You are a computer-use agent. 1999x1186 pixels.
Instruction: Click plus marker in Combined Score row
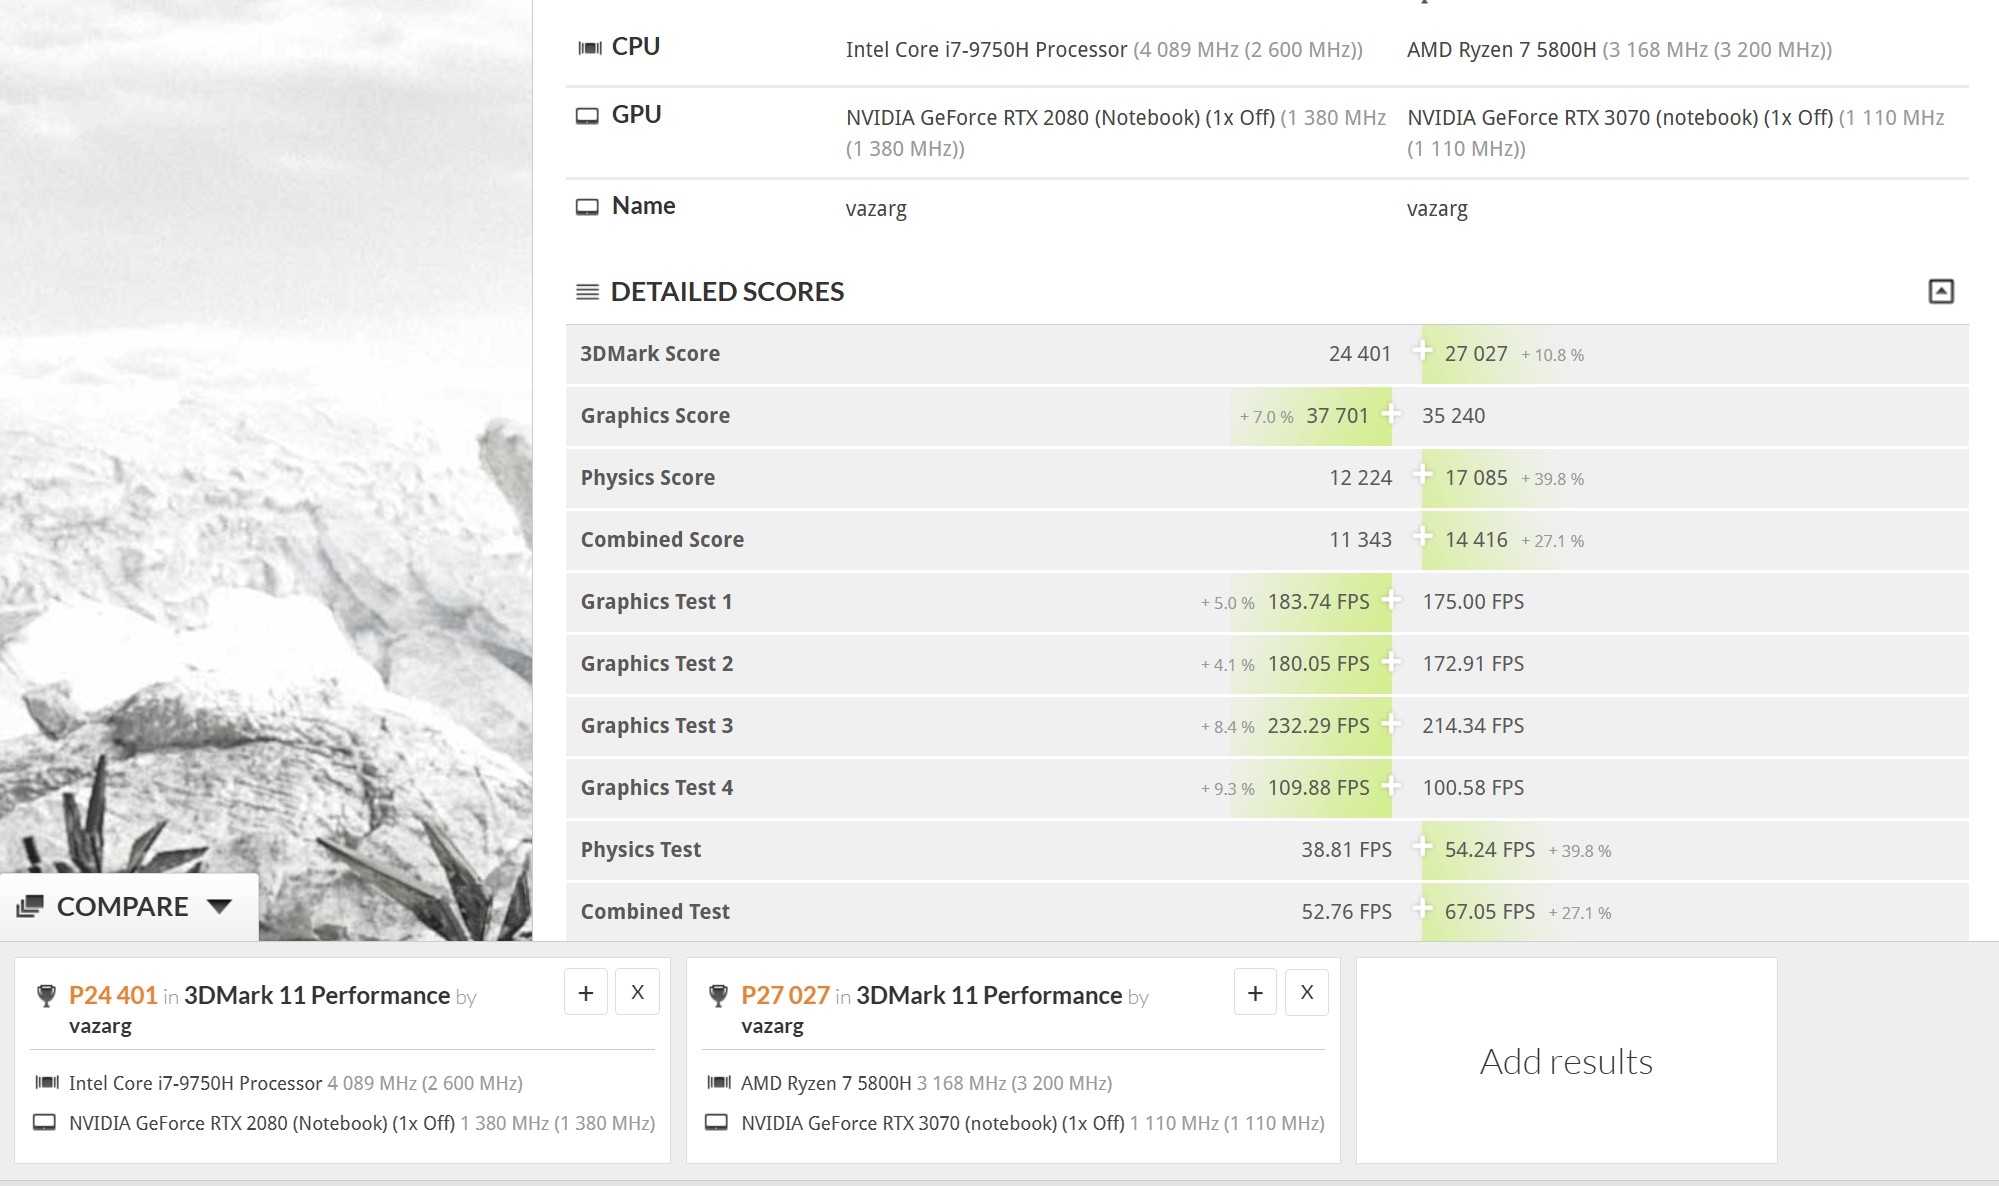1422,537
